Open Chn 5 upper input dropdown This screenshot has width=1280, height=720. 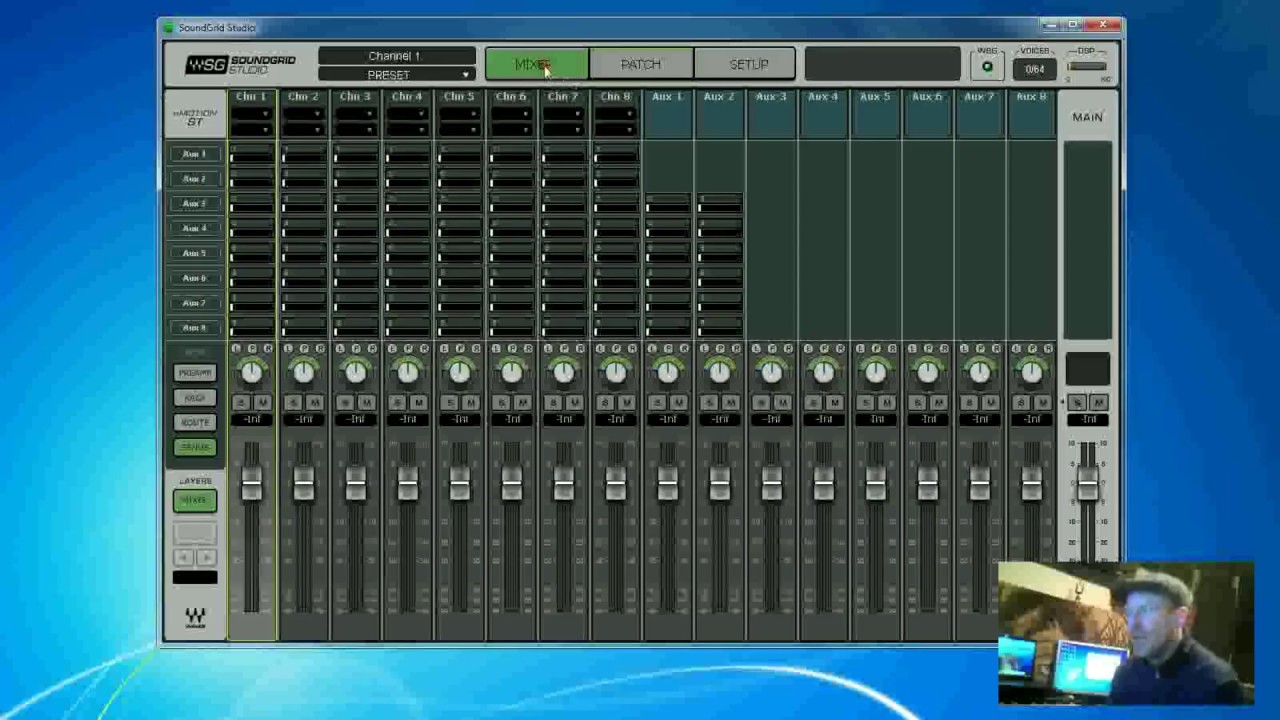point(460,114)
